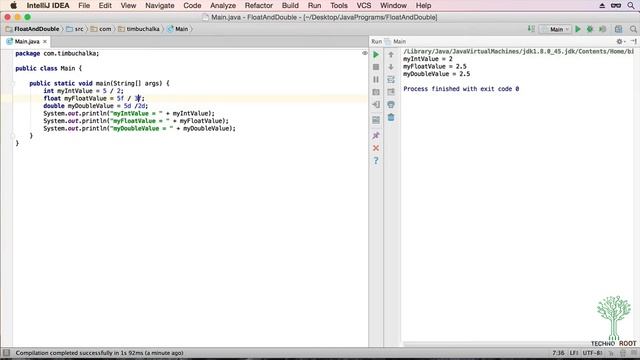
Task: Collapse main method with fold marker
Action: click(x=13, y=83)
